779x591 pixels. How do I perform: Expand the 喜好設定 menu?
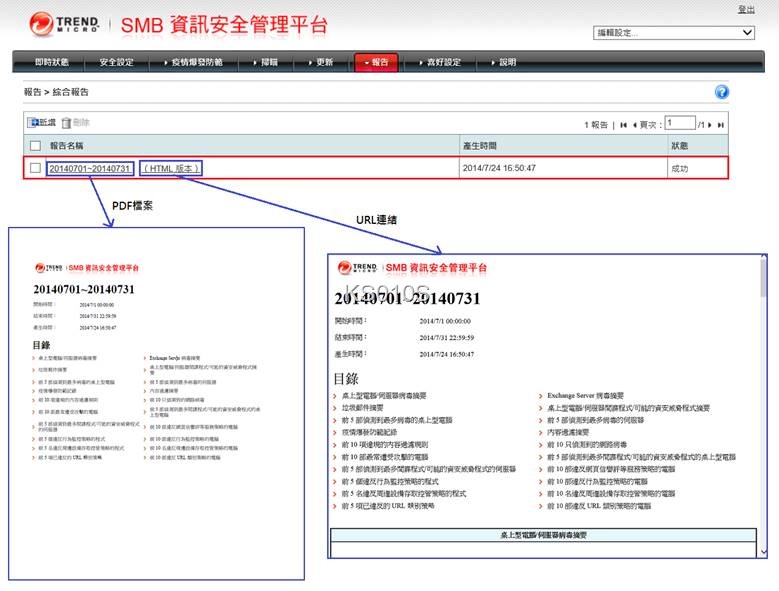(440, 62)
